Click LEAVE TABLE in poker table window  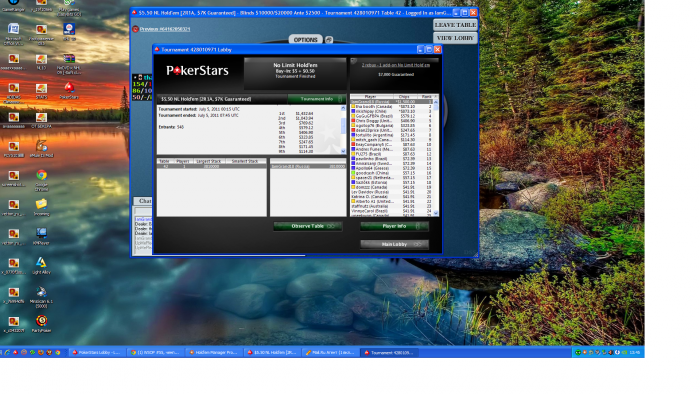tap(455, 25)
